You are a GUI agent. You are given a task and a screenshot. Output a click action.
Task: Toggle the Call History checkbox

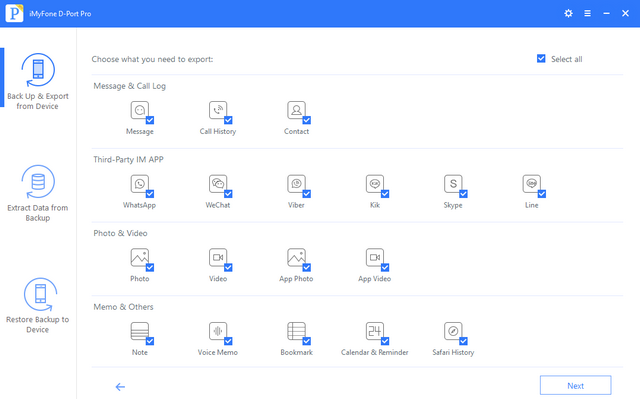pos(228,120)
